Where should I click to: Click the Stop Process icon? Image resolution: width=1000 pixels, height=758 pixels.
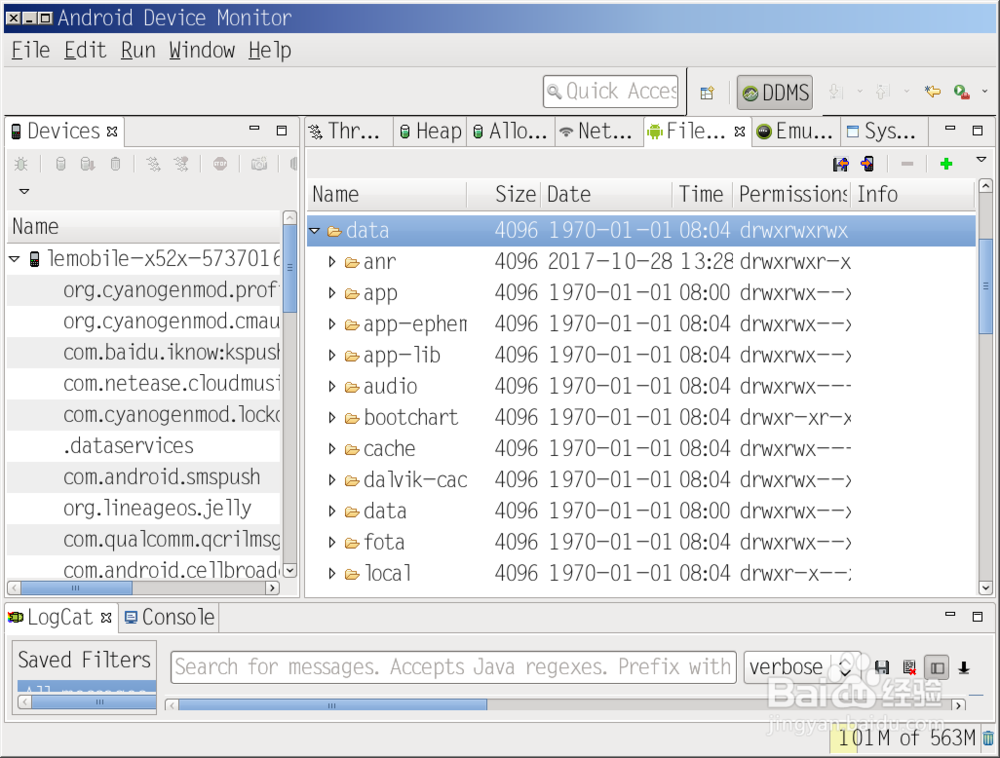point(220,164)
